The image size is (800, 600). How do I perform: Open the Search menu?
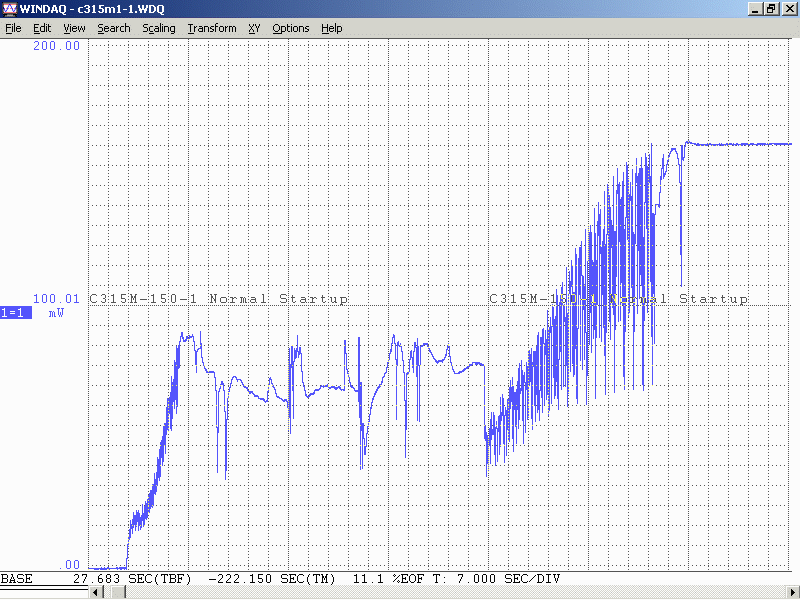click(x=114, y=28)
